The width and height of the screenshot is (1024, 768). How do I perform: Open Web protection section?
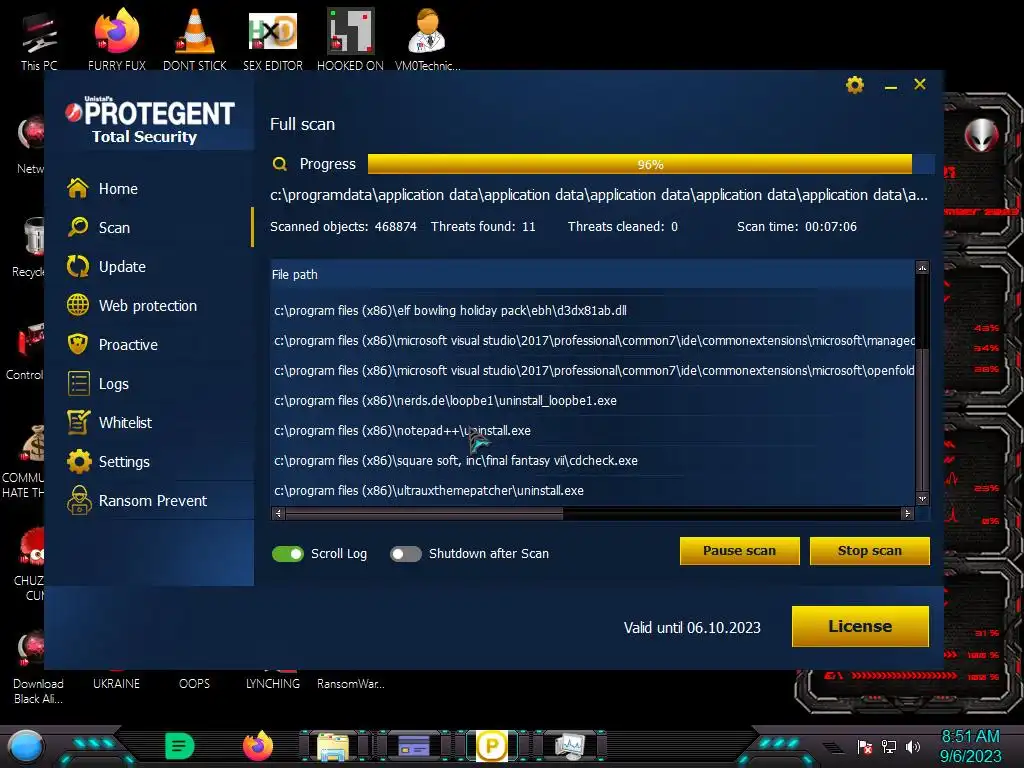click(148, 306)
